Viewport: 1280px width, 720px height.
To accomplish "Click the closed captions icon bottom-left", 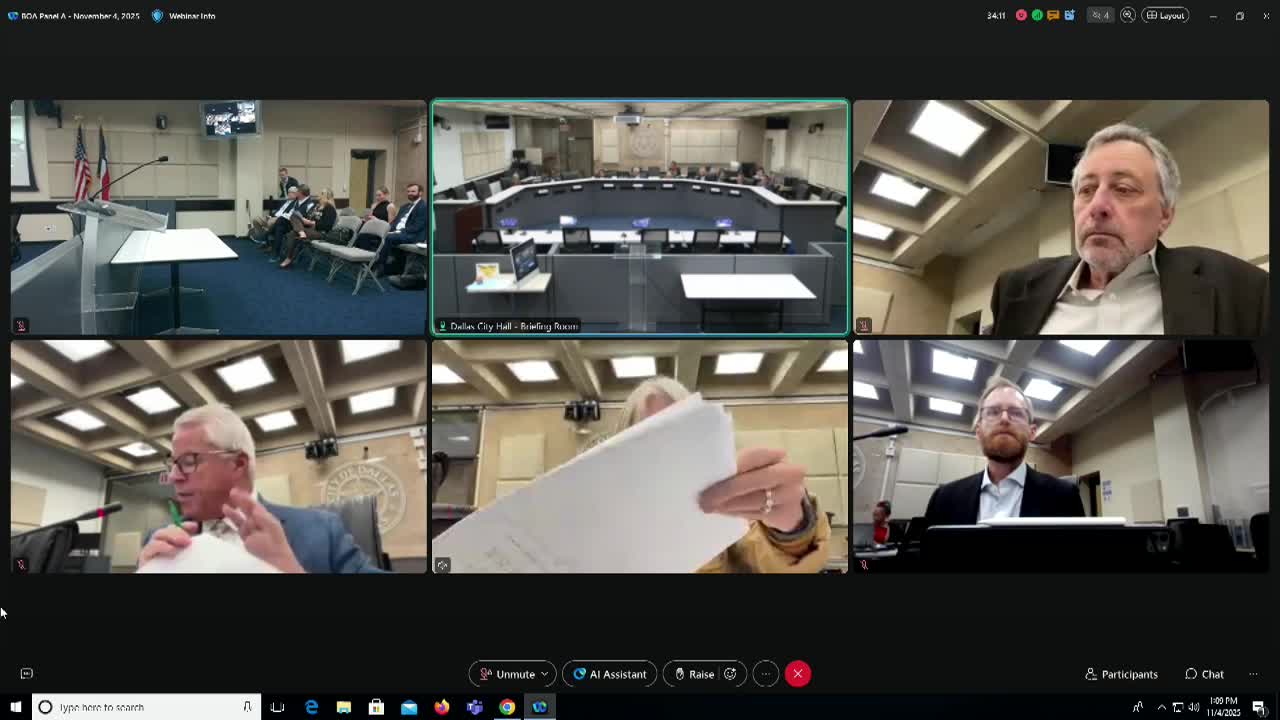I will 27,674.
